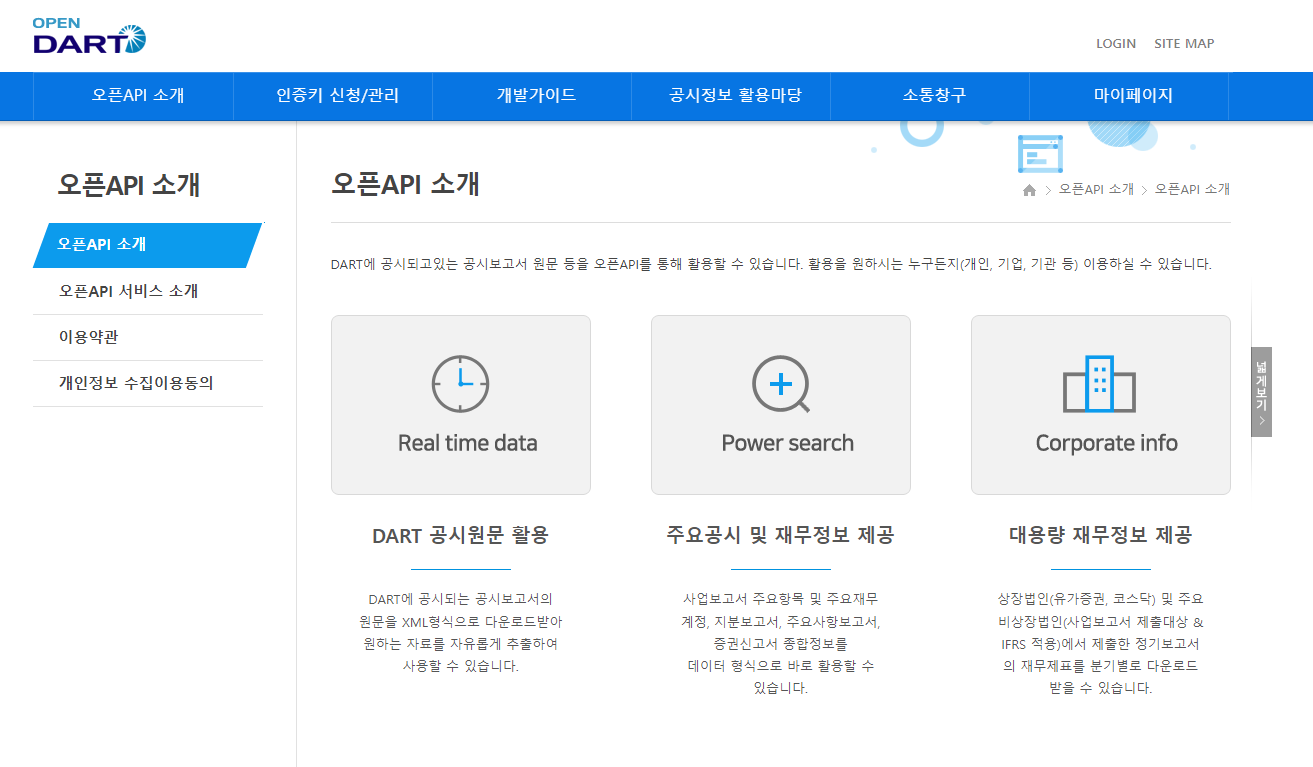1313x767 pixels.
Task: Select 오픈API 서비스 소개 in sidebar
Action: point(148,291)
